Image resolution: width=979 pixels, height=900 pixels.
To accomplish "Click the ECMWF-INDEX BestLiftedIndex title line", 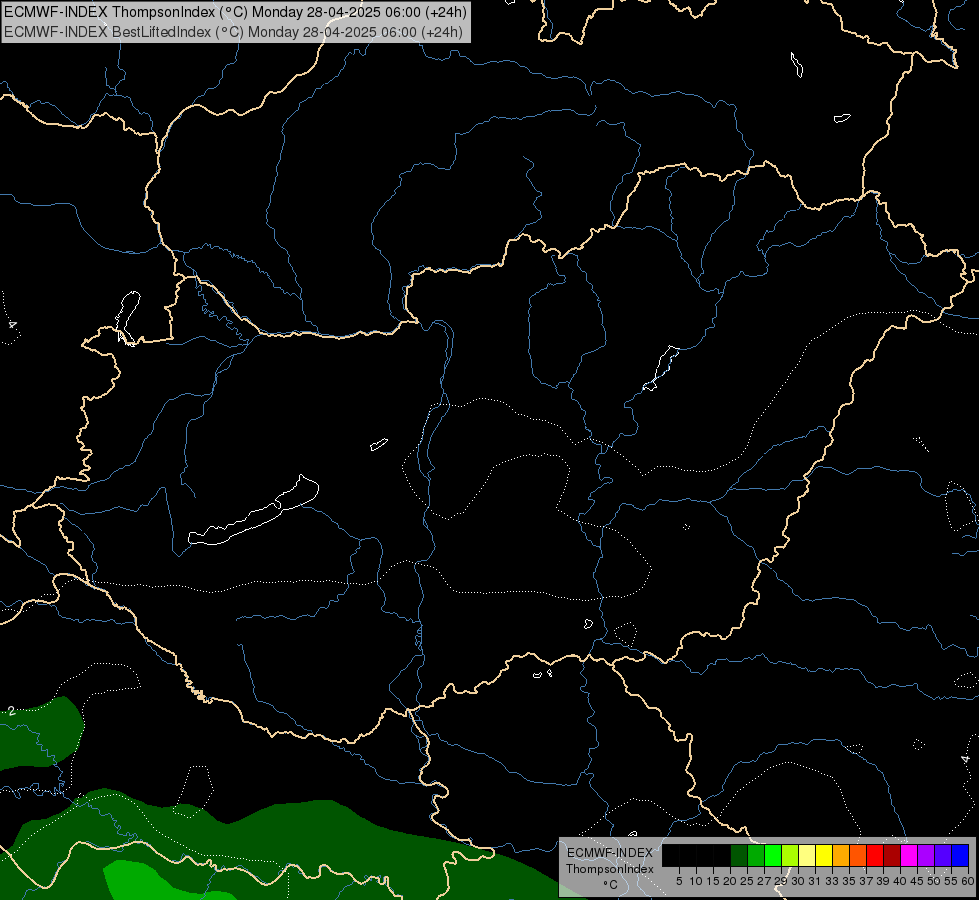I will point(234,32).
